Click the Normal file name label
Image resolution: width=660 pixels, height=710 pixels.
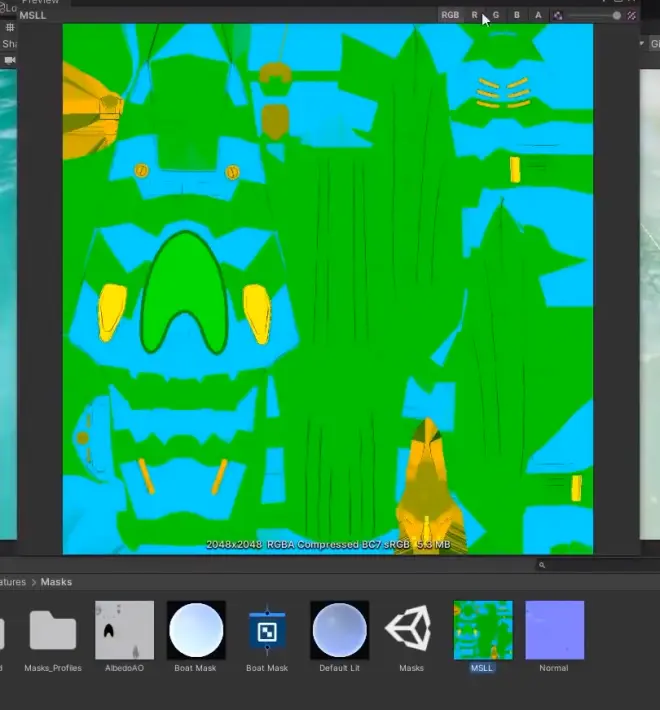click(554, 668)
